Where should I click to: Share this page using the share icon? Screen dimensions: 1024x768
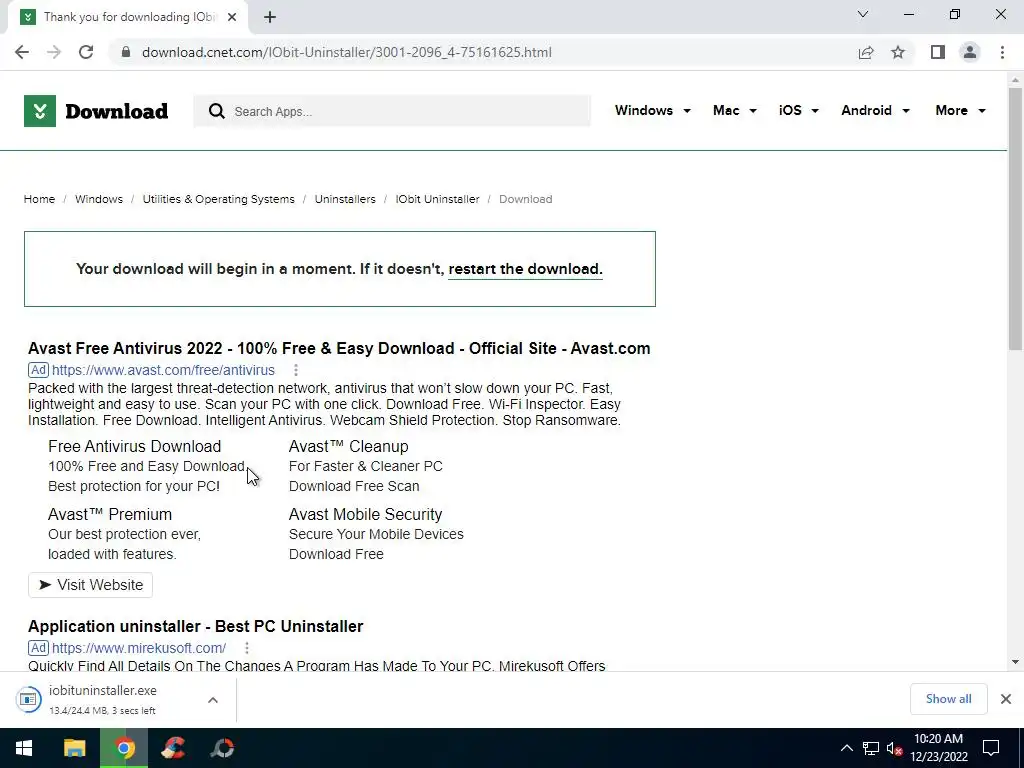coord(866,52)
